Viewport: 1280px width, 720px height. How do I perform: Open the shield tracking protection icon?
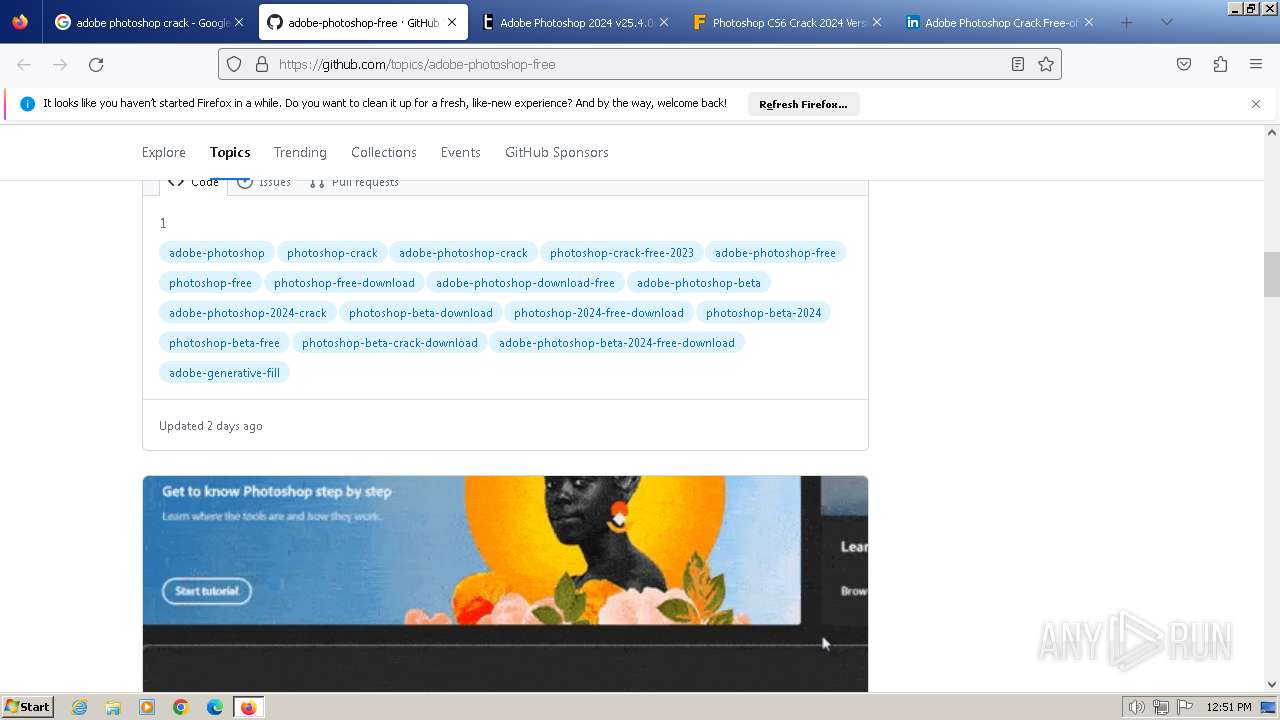click(234, 64)
